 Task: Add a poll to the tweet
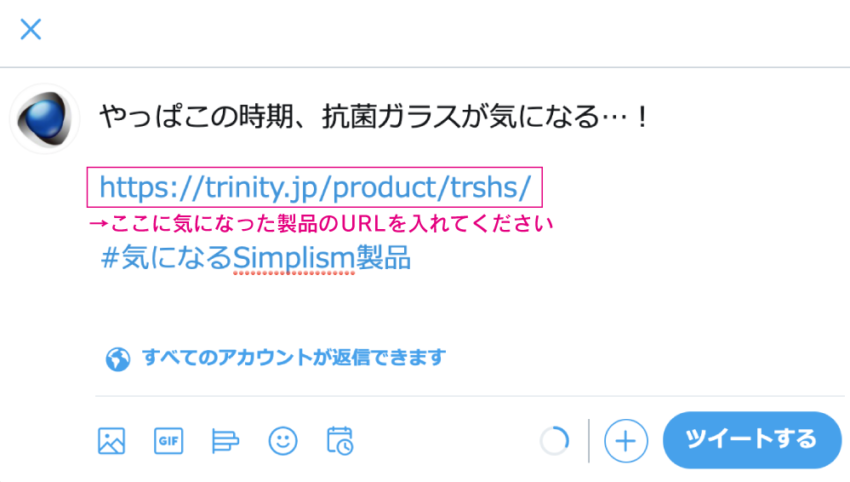(225, 441)
